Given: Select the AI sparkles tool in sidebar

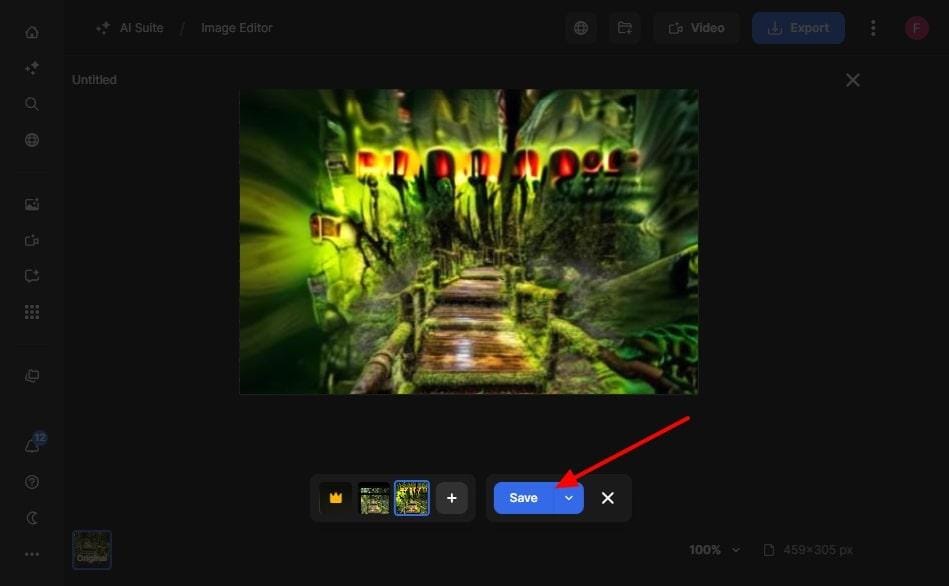Looking at the screenshot, I should [x=31, y=67].
